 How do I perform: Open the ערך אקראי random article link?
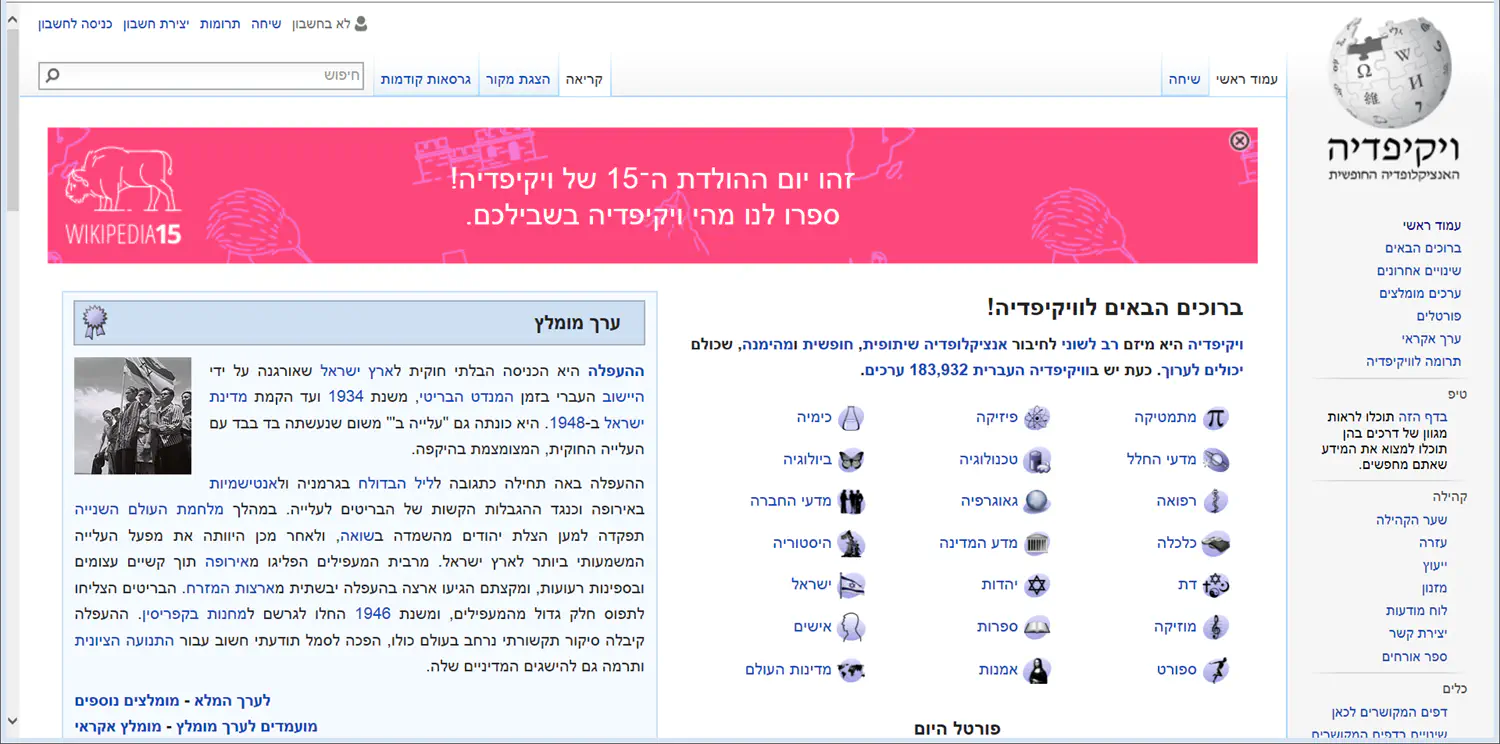tap(1431, 339)
